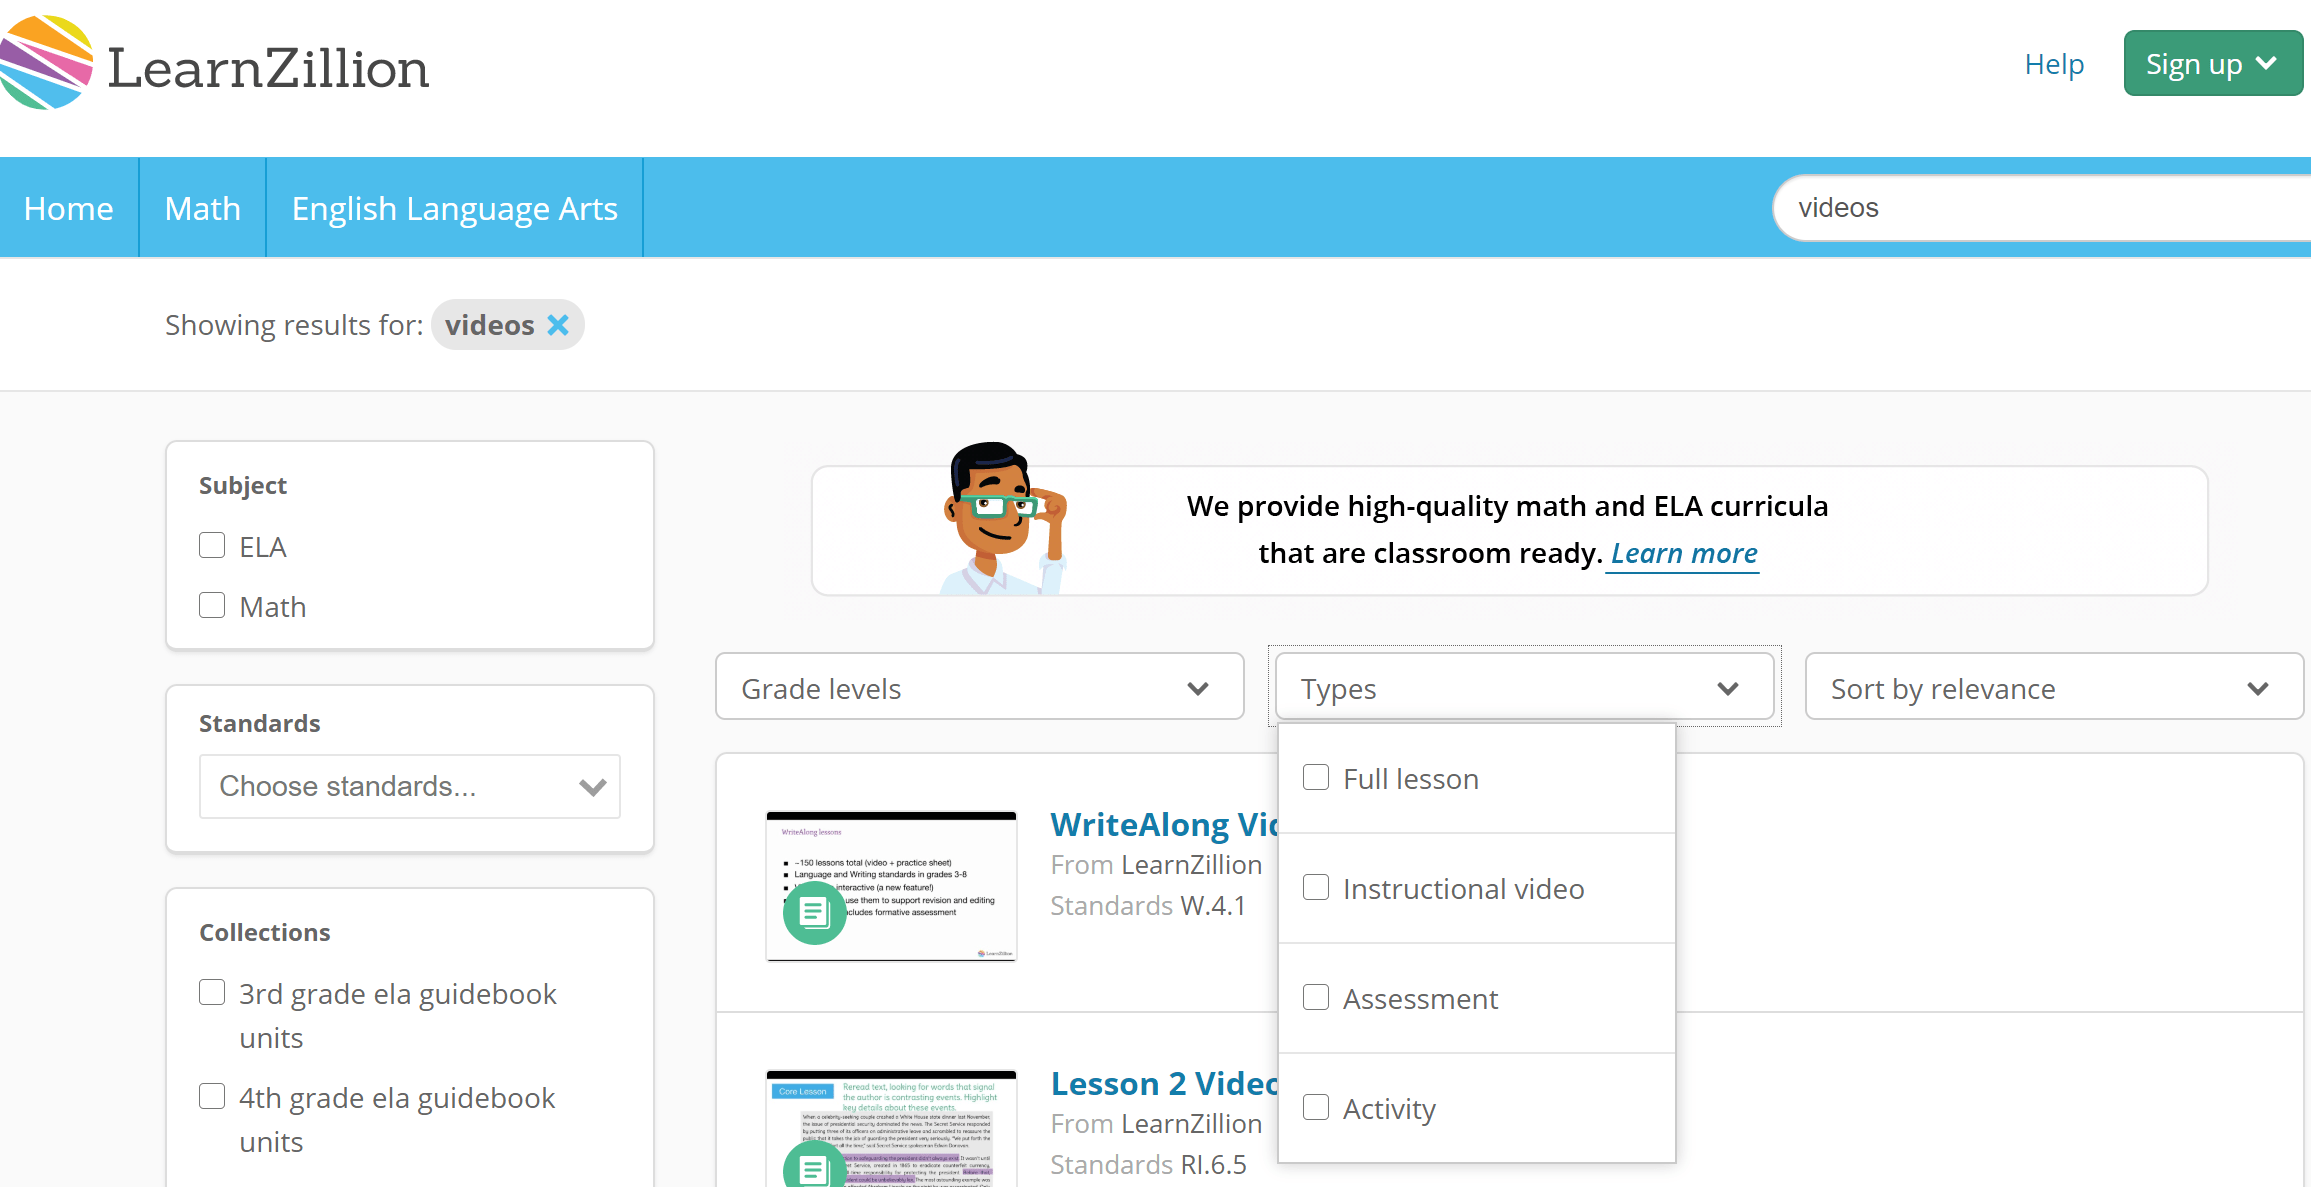The width and height of the screenshot is (2311, 1187).
Task: Click the Grade levels chevron arrow
Action: coord(1197,688)
